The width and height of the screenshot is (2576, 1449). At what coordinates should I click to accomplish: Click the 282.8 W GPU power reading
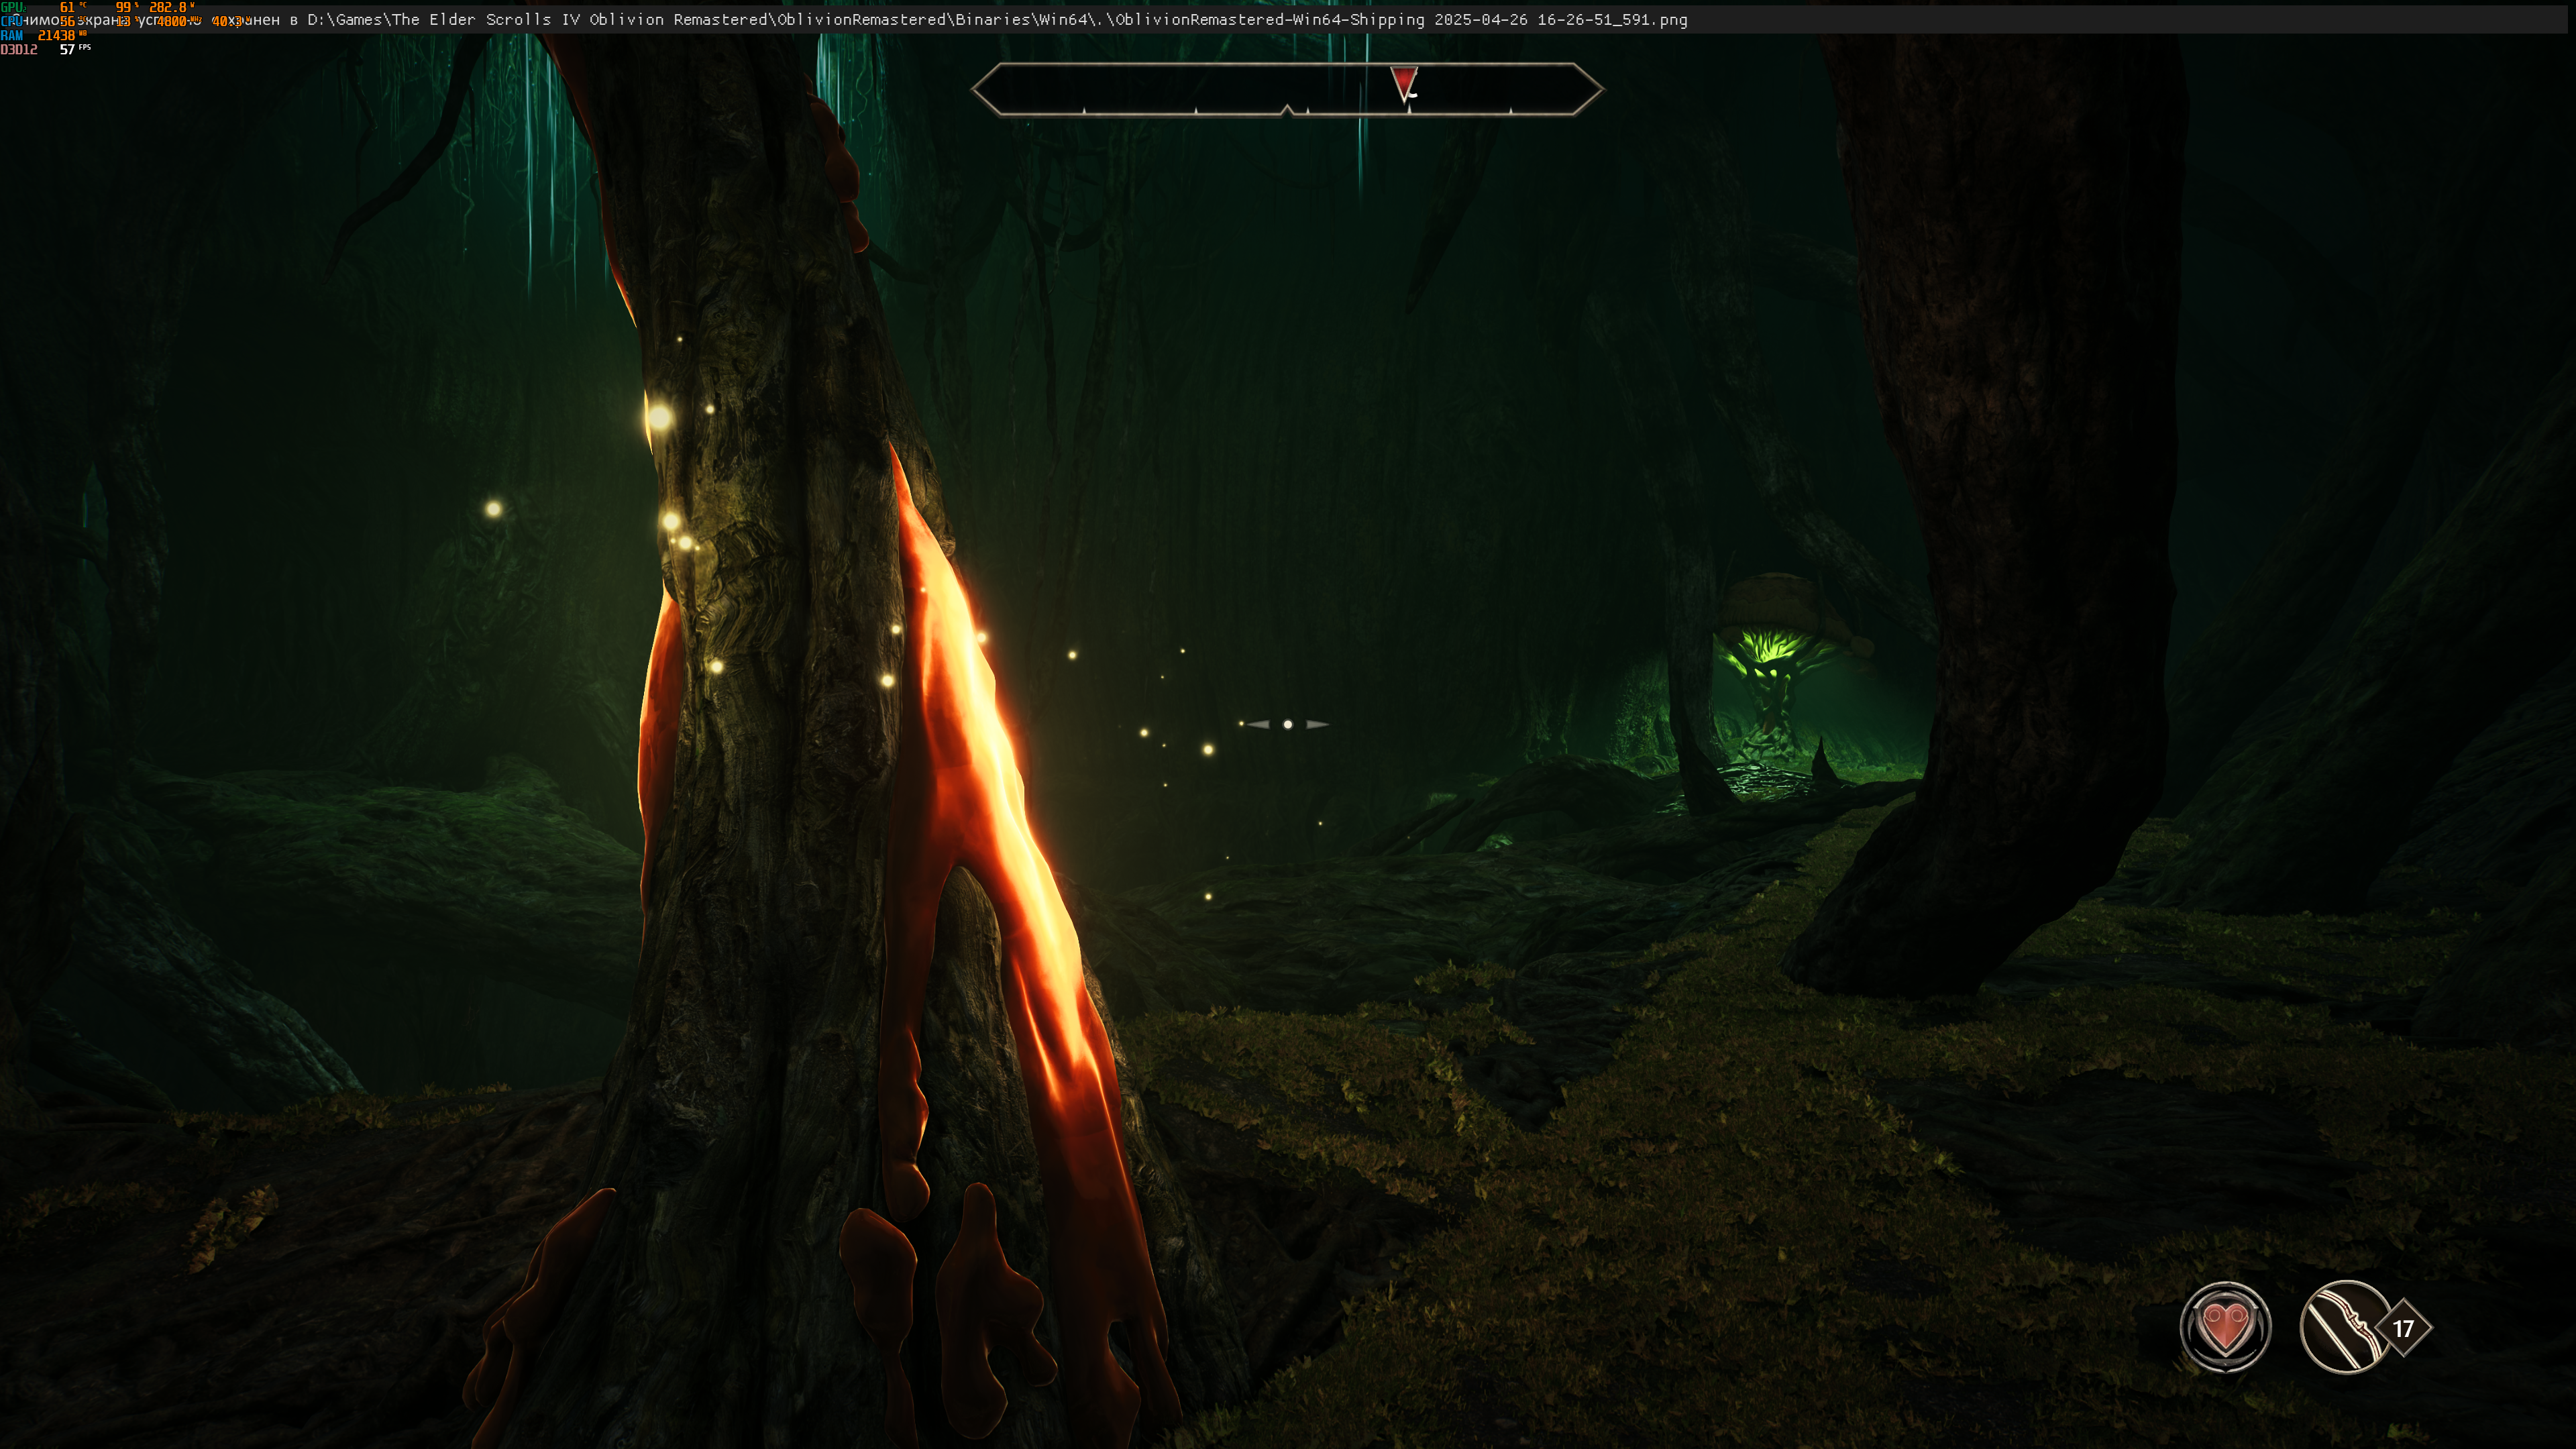pos(168,7)
